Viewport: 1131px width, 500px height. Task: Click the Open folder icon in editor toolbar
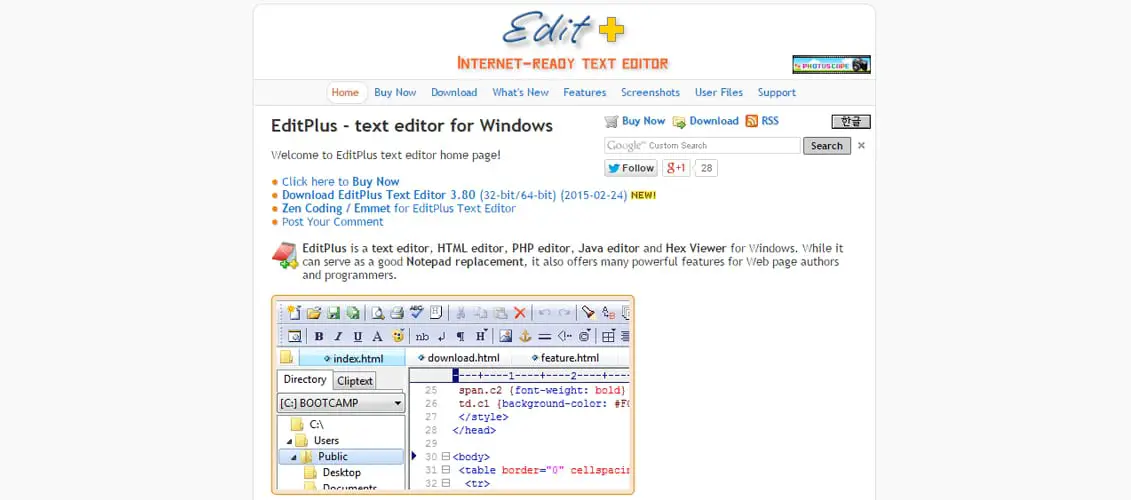click(x=314, y=312)
